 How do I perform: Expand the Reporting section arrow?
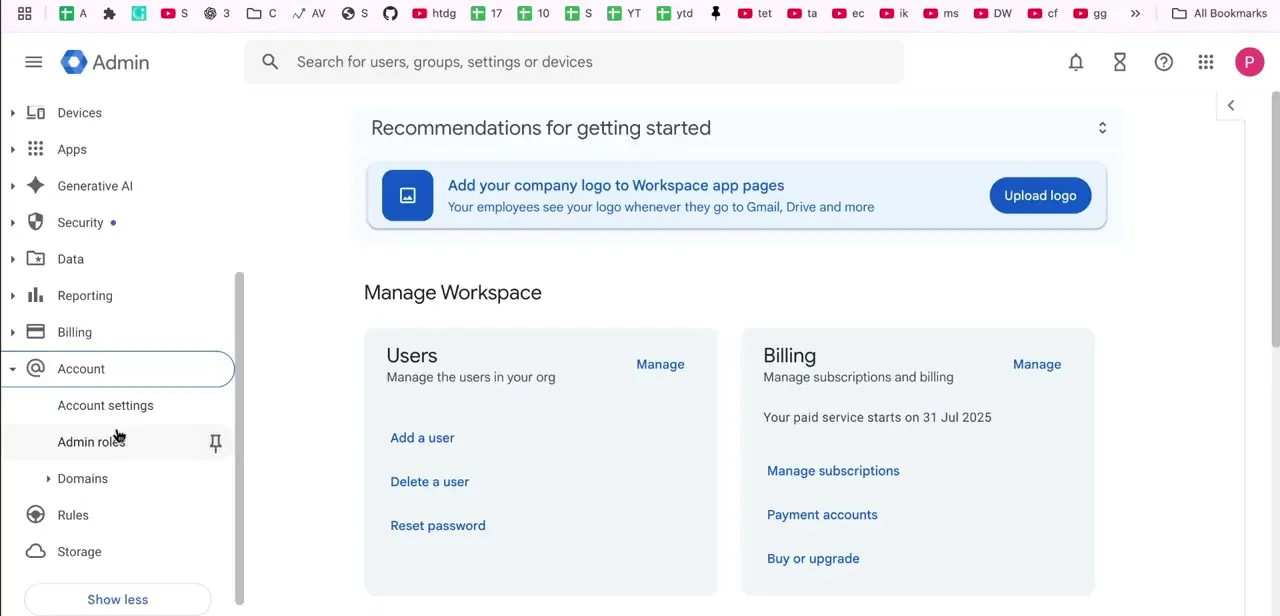click(x=13, y=295)
